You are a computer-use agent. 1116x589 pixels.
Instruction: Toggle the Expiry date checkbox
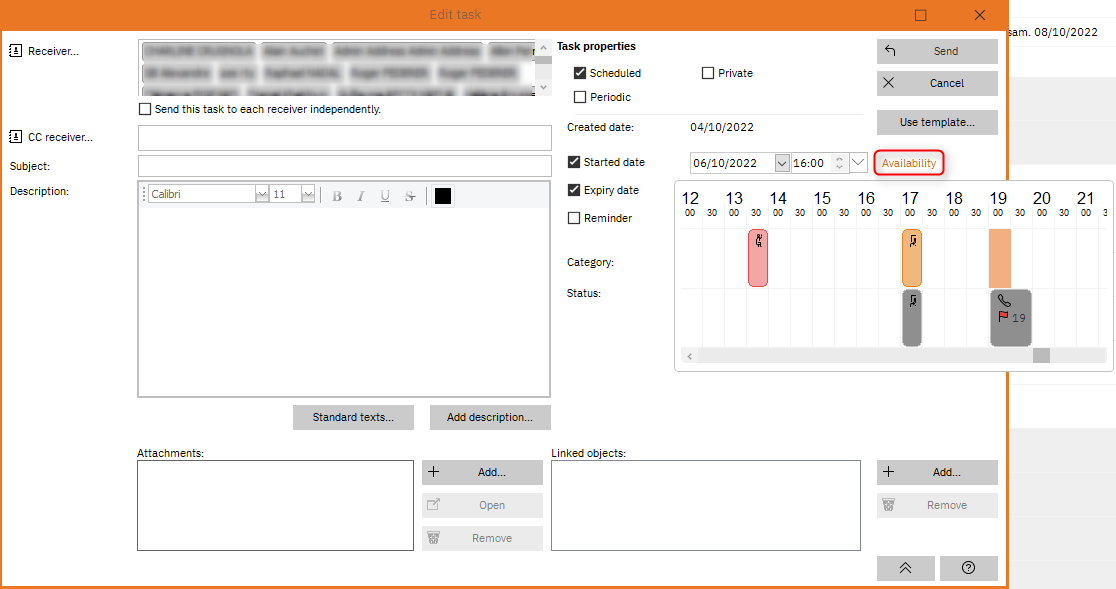574,190
